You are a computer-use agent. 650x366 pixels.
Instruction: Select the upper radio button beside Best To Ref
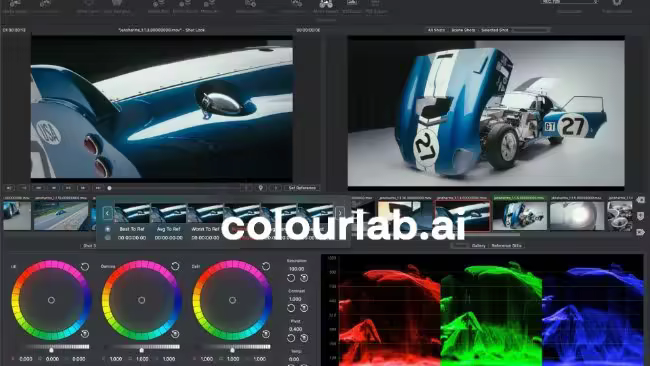(108, 229)
